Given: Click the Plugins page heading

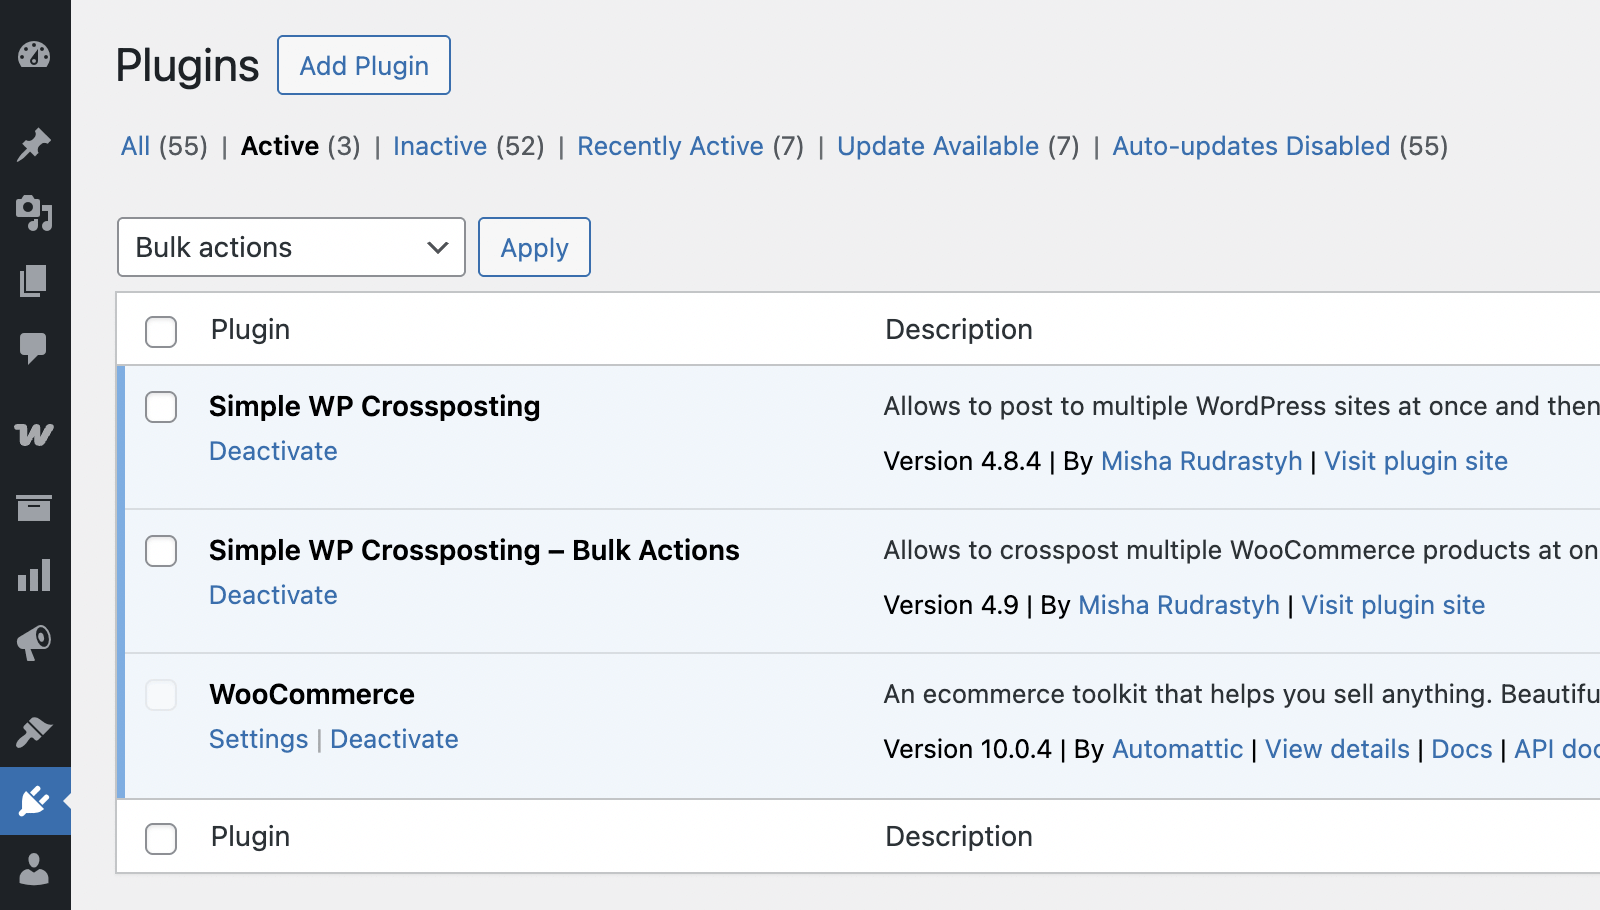Looking at the screenshot, I should click(187, 66).
